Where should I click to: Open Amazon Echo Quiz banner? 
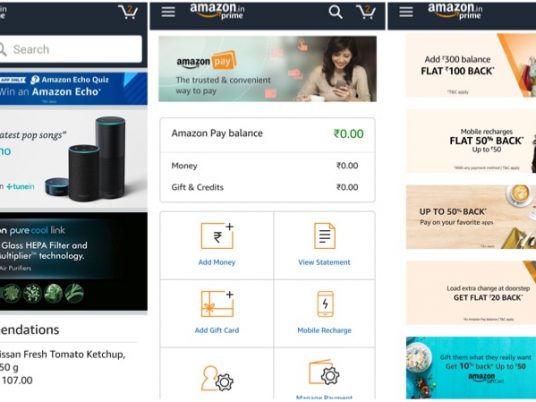point(73,88)
